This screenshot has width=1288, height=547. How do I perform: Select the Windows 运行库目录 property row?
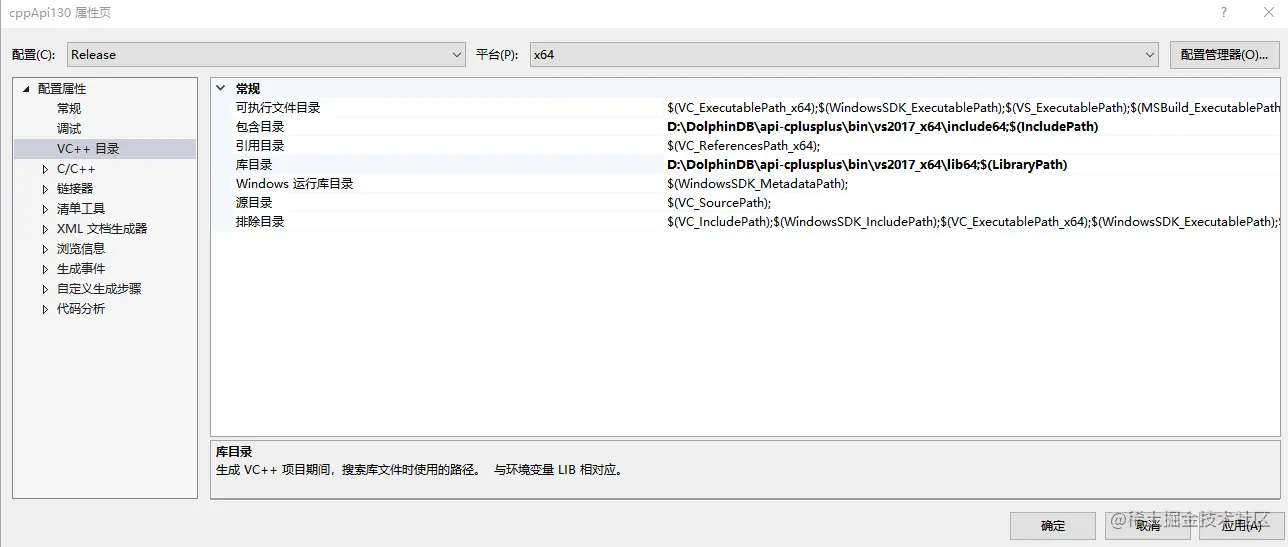coord(745,184)
